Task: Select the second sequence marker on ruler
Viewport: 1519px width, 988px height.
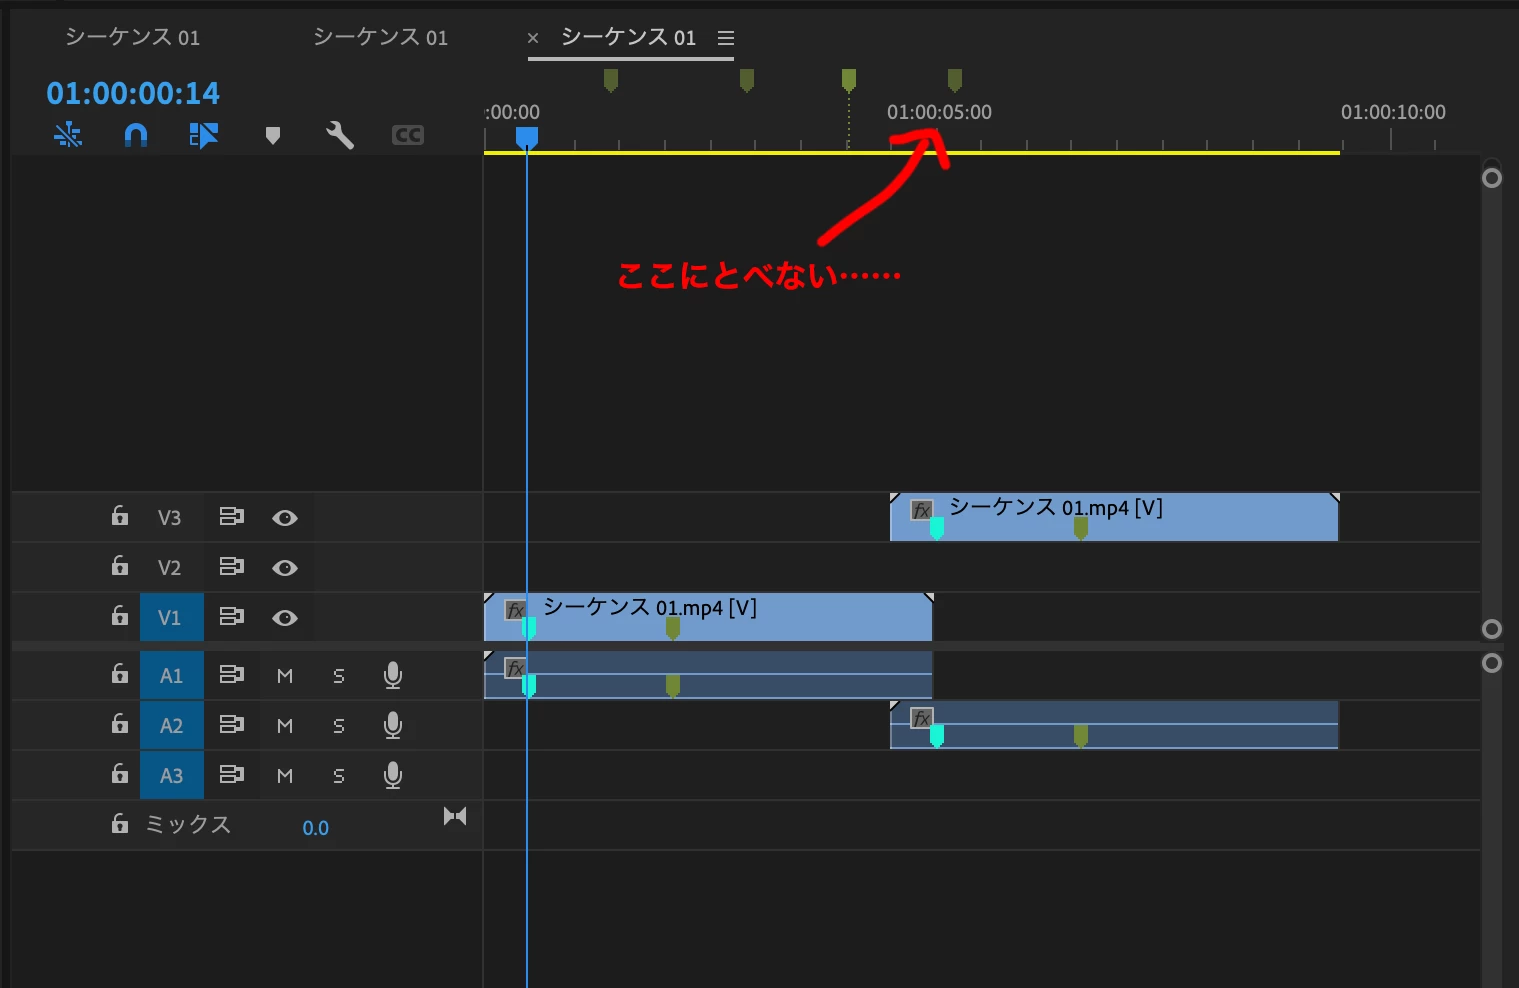Action: click(747, 80)
